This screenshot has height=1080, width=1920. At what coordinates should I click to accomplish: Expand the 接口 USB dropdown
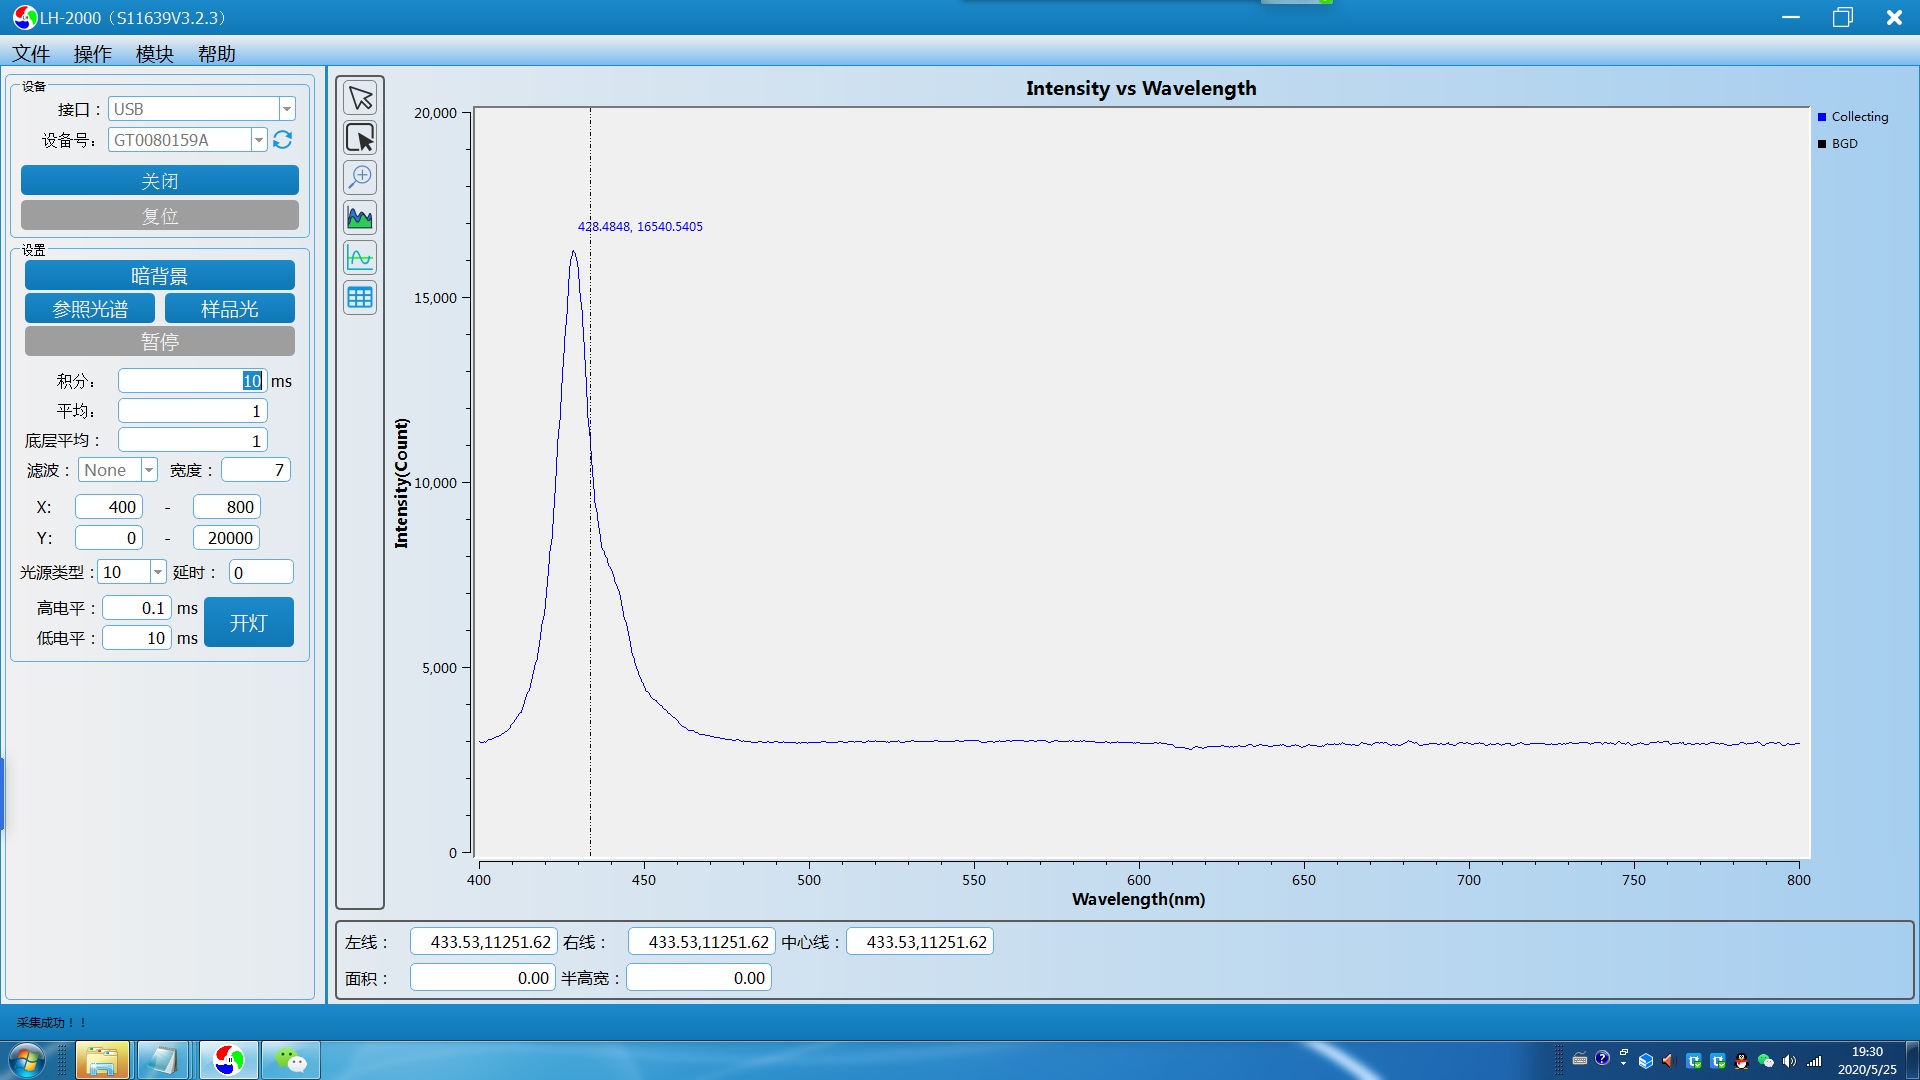coord(287,109)
